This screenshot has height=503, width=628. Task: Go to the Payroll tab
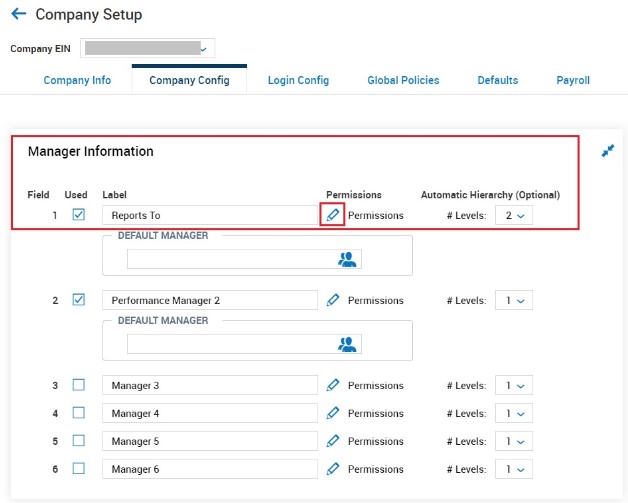click(x=573, y=80)
